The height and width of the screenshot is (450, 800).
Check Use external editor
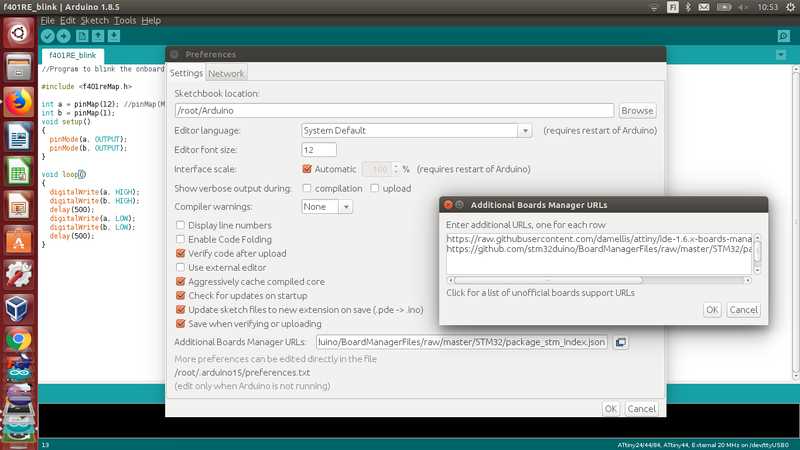tap(180, 267)
